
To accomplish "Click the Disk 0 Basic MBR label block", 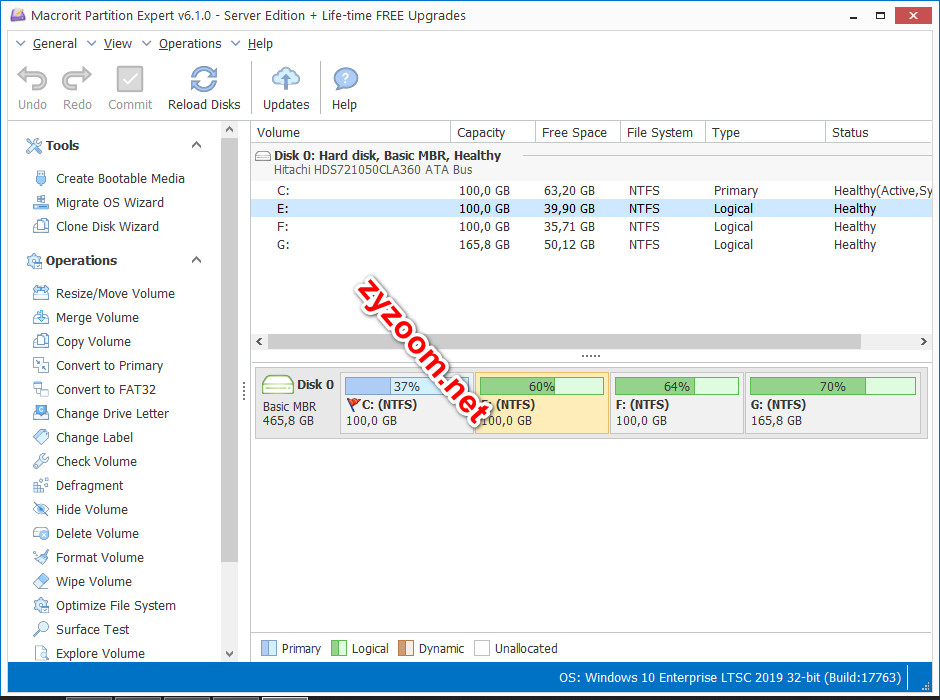I will (x=298, y=403).
